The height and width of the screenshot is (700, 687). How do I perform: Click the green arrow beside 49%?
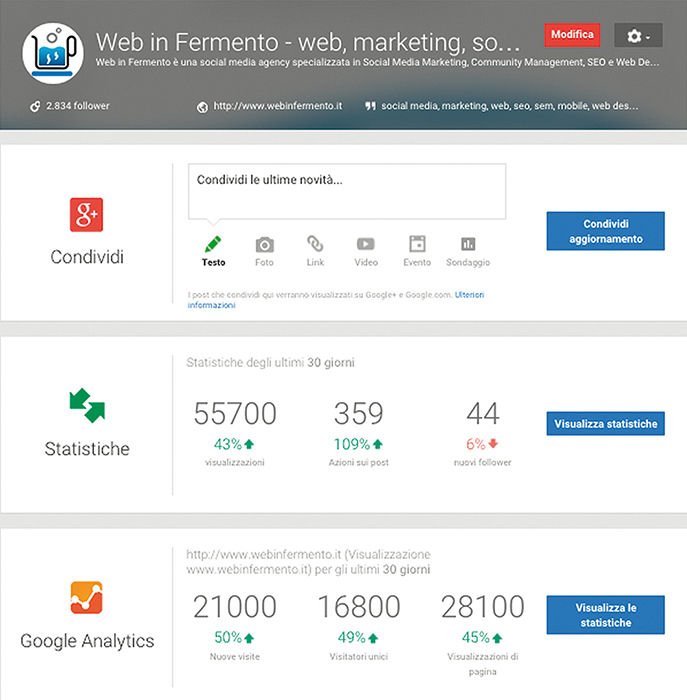tap(373, 638)
